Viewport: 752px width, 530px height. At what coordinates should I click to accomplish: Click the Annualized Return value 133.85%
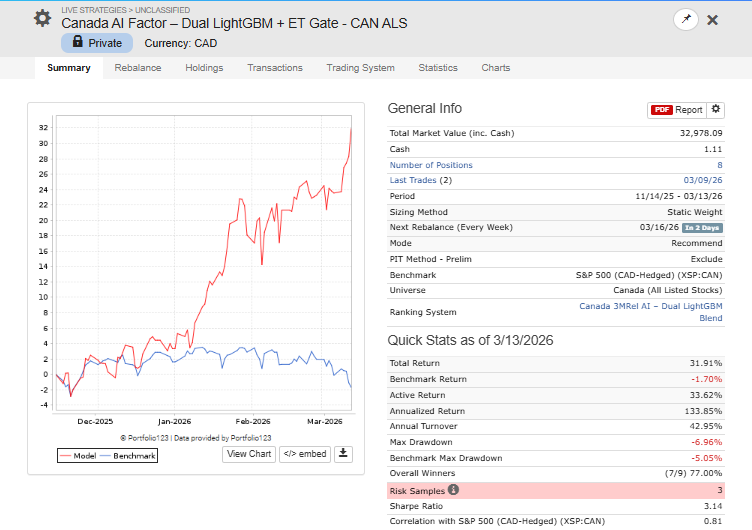coord(703,411)
